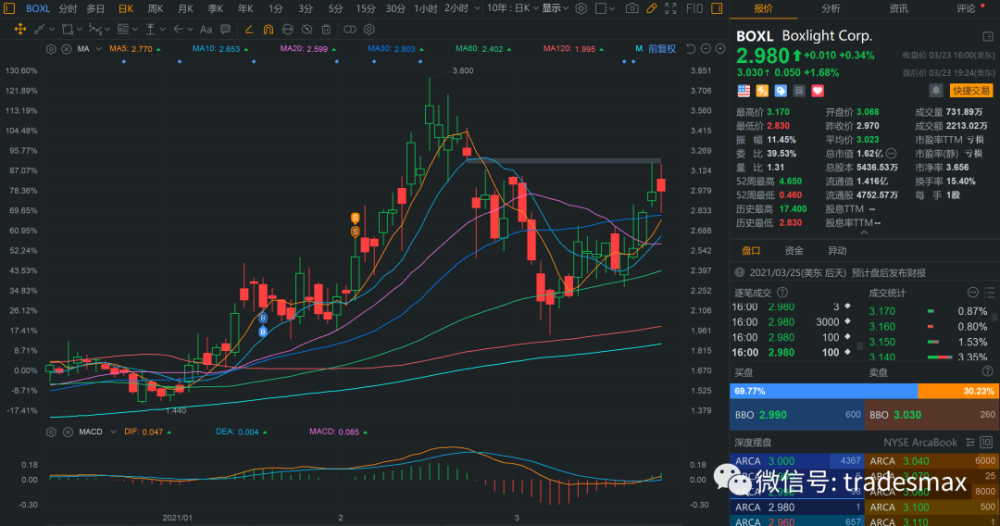The width and height of the screenshot is (1000, 526).
Task: Click the 69.77% buy ratio bar
Action: point(823,391)
